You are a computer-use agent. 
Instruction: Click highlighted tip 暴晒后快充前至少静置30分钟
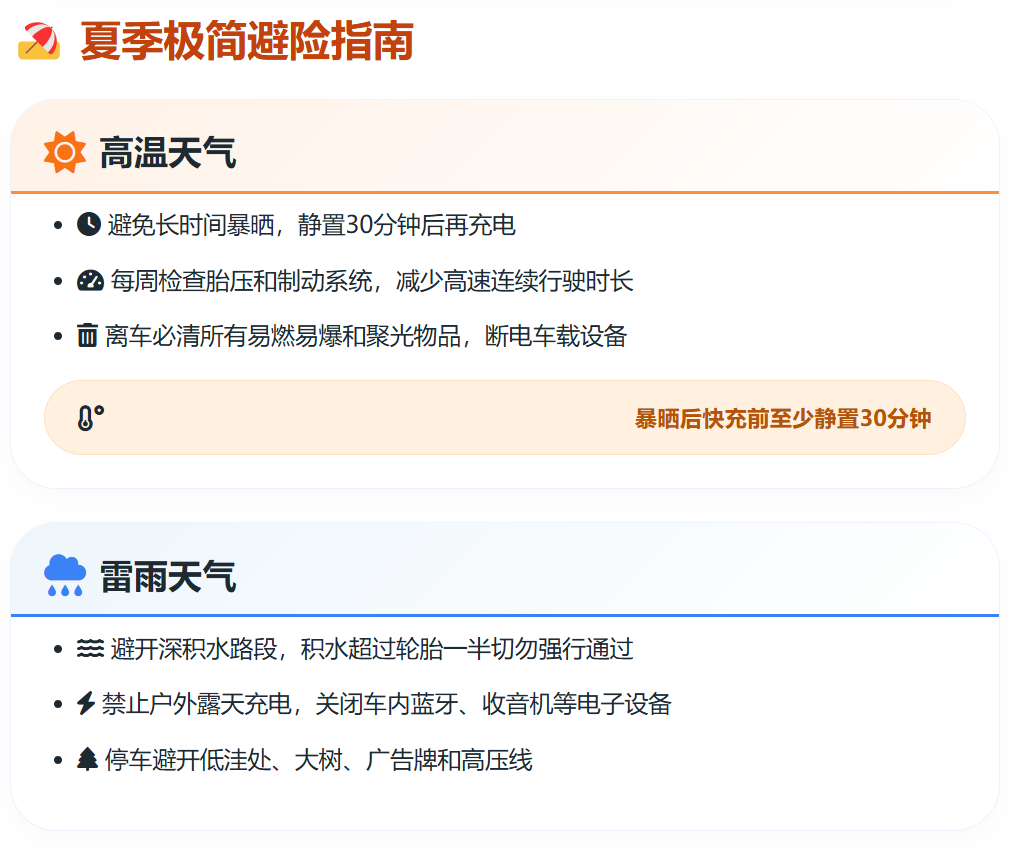tap(783, 418)
